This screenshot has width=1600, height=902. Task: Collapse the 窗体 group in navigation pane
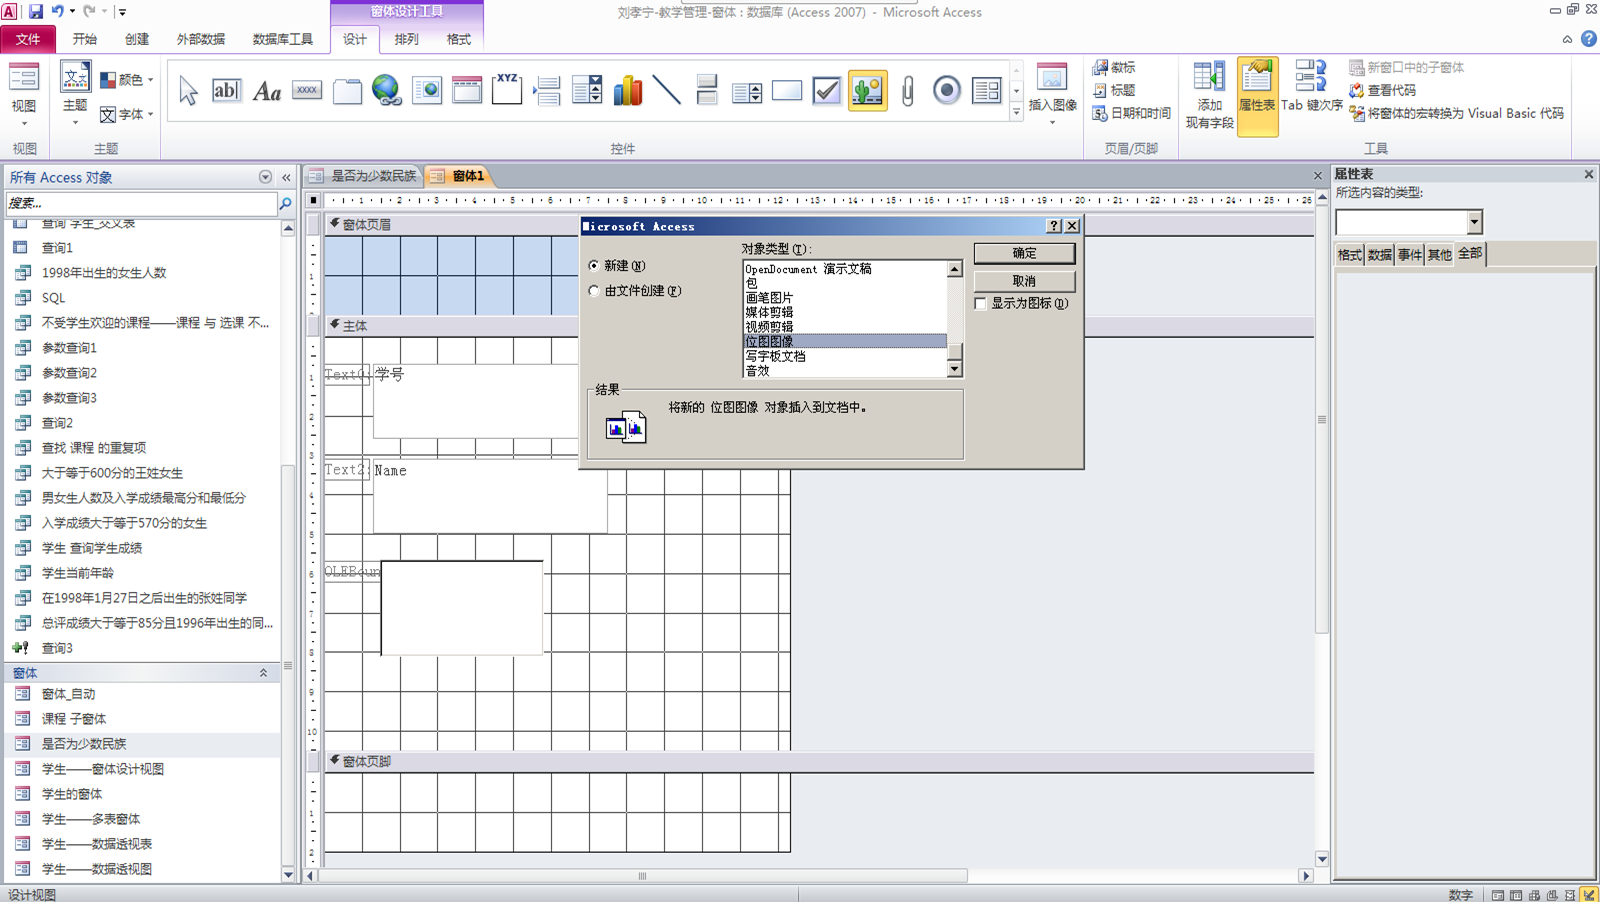[x=263, y=673]
